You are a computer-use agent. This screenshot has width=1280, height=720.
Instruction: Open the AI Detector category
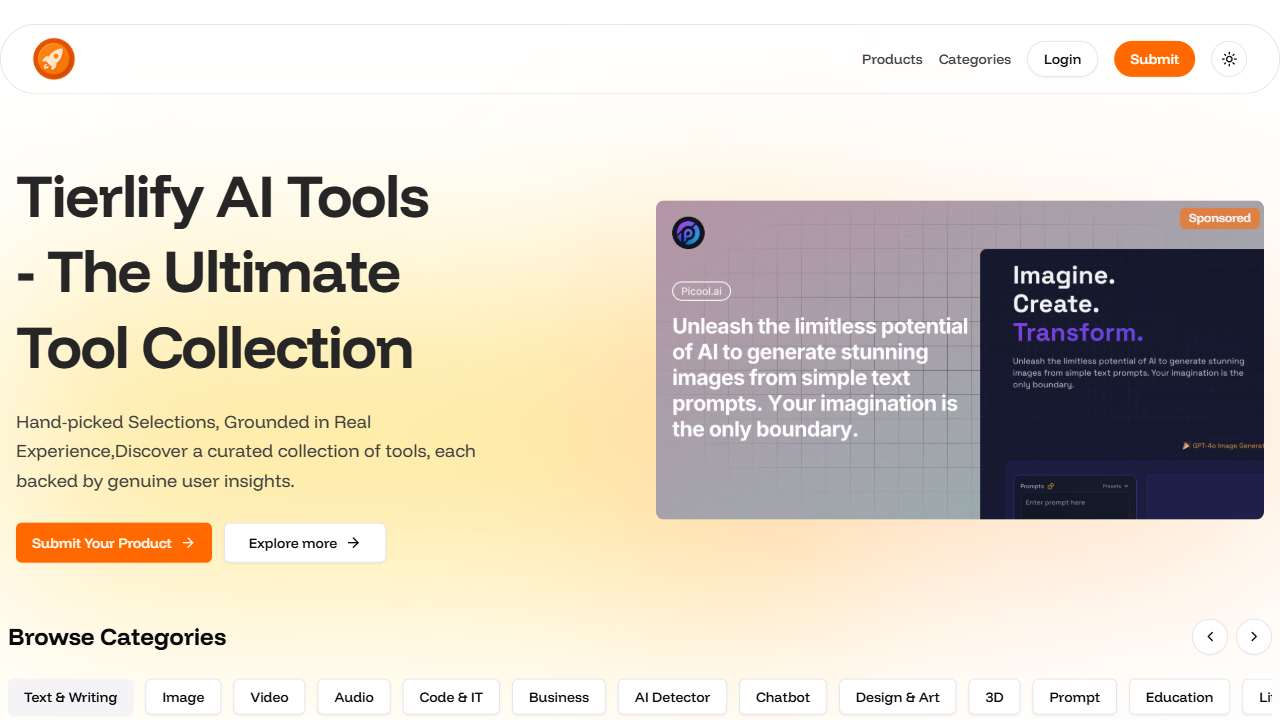(x=672, y=697)
